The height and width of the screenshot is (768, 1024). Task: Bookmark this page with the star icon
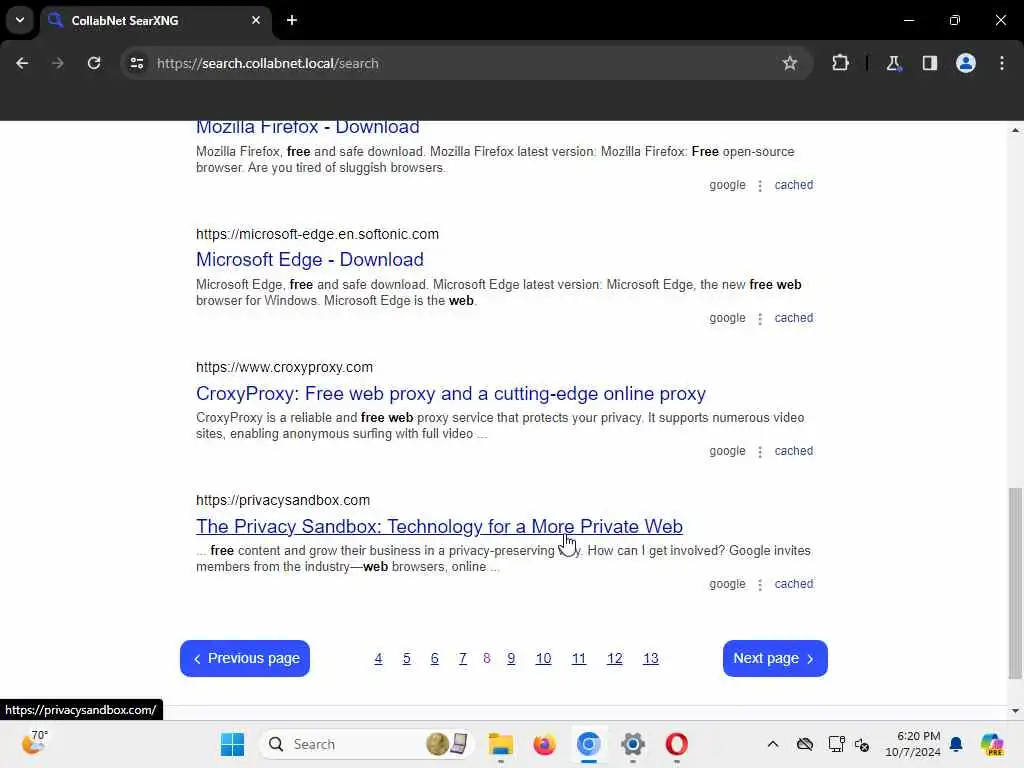pyautogui.click(x=790, y=63)
